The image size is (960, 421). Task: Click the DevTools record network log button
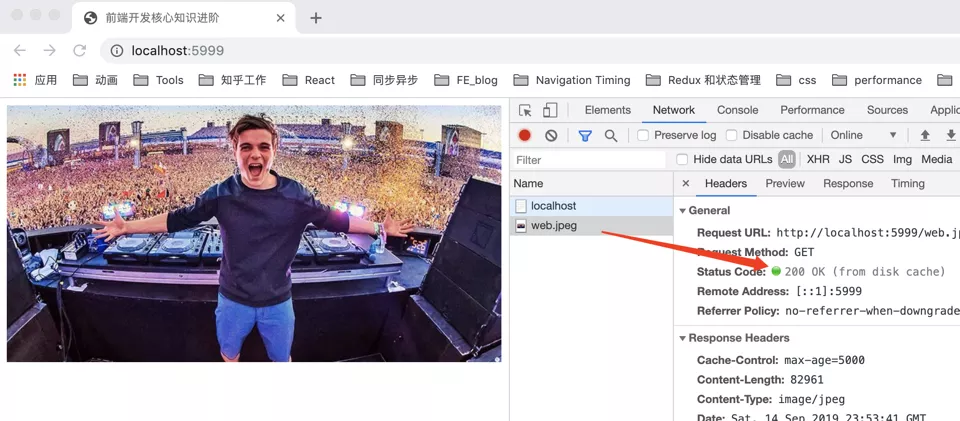pyautogui.click(x=524, y=135)
